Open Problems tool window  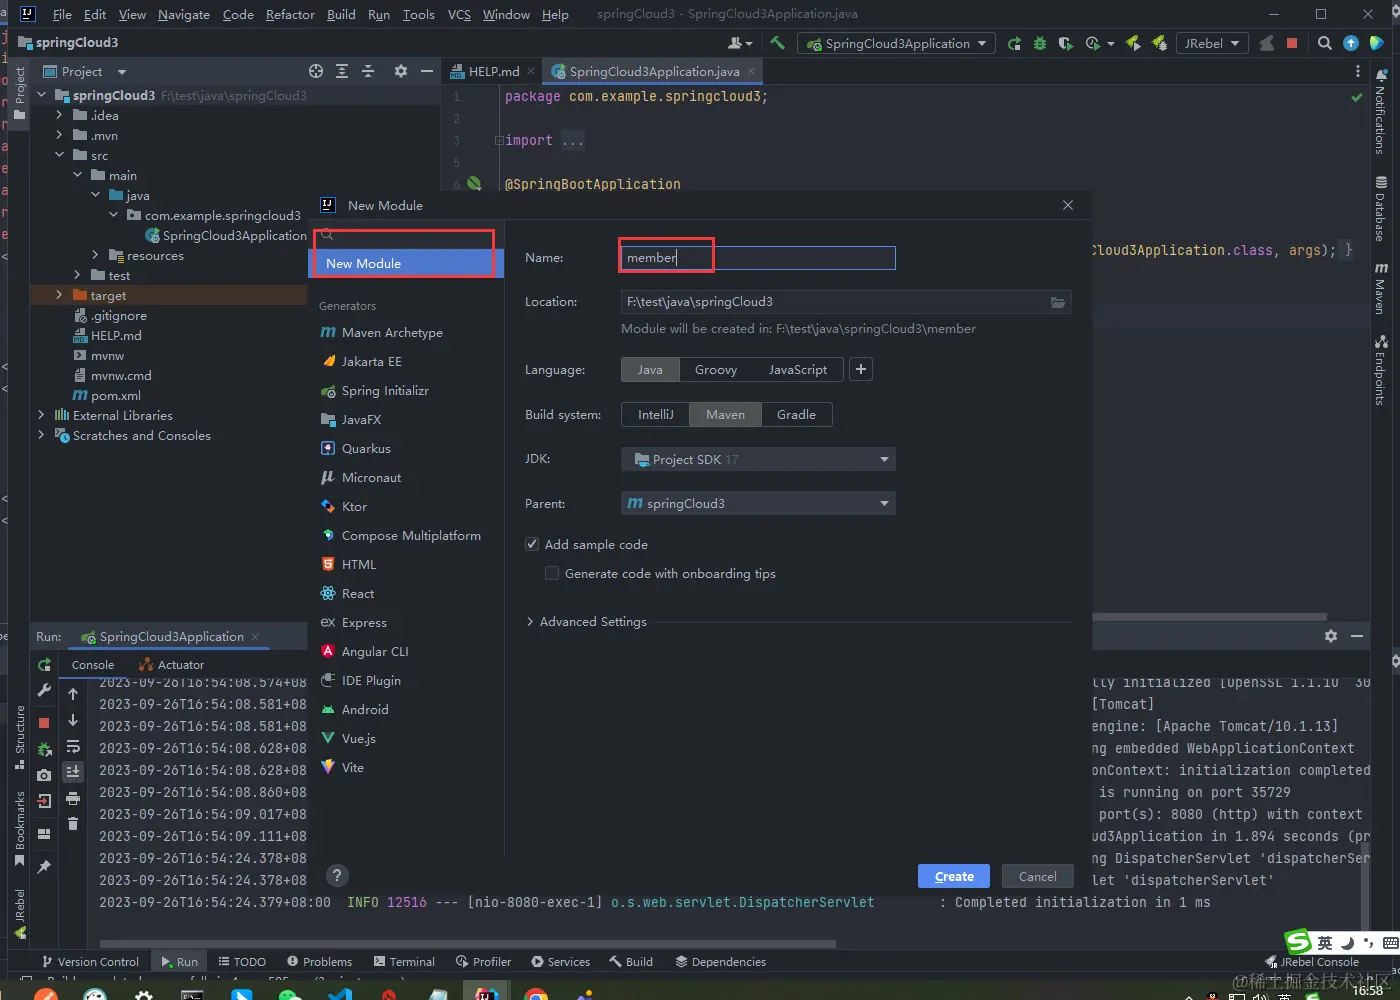[x=319, y=962]
